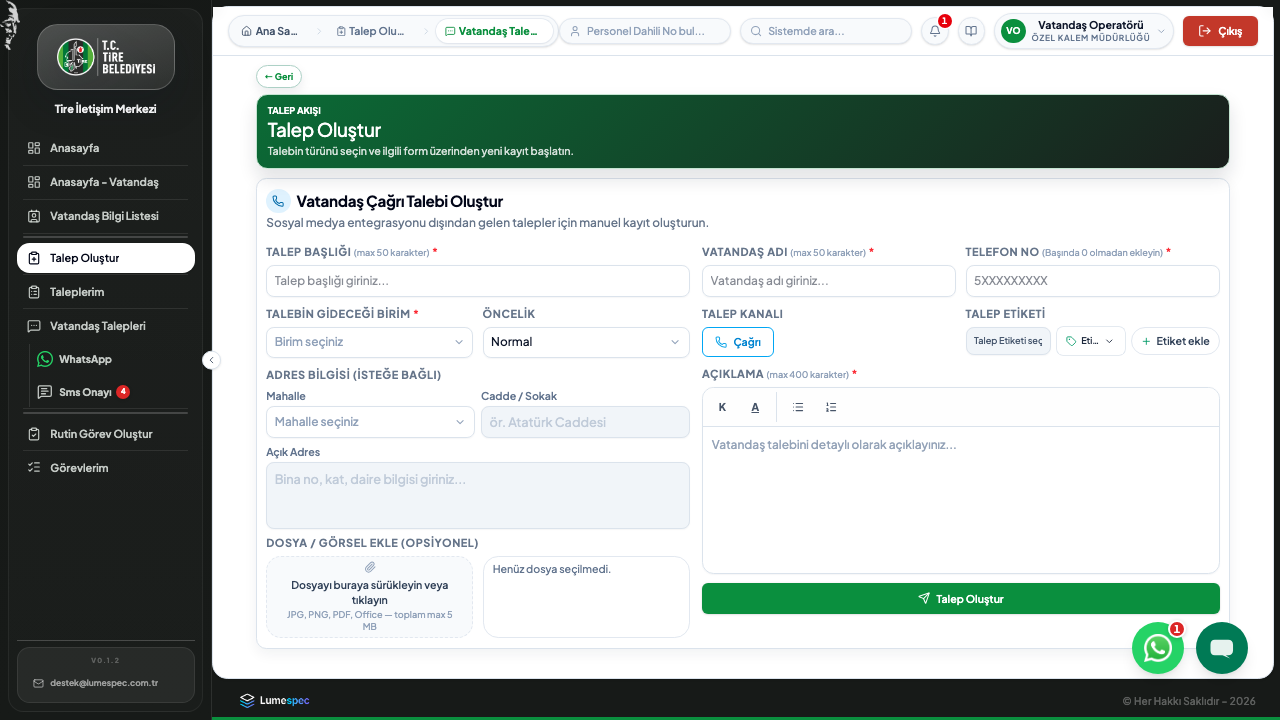Click the Etiket ekle button
1280x720 pixels.
click(x=1176, y=341)
